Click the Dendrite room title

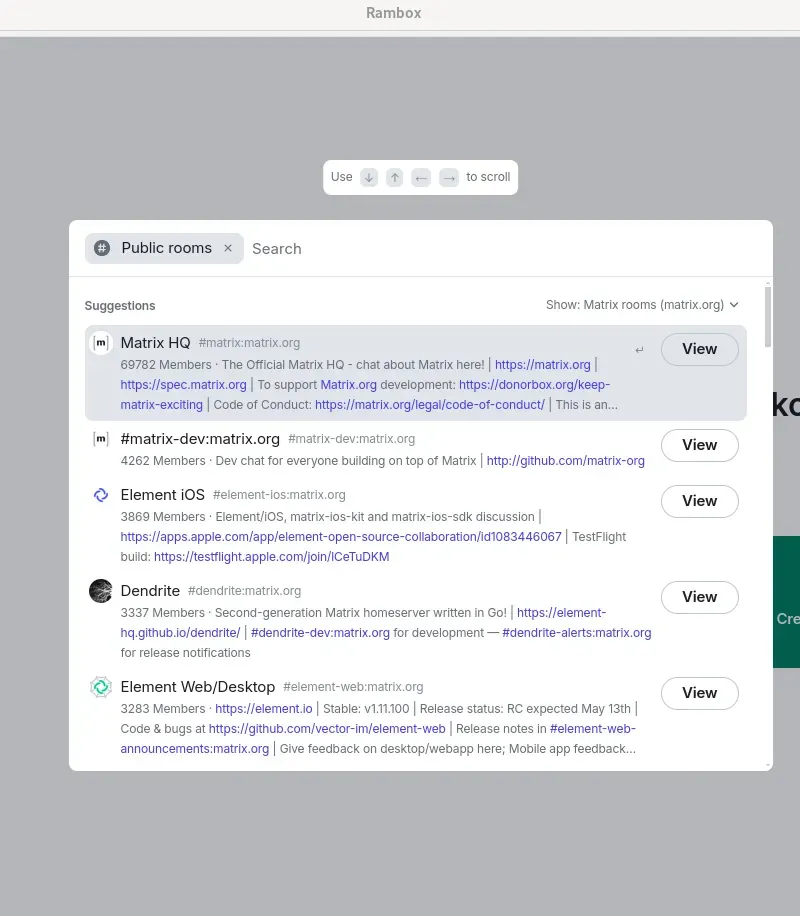150,591
